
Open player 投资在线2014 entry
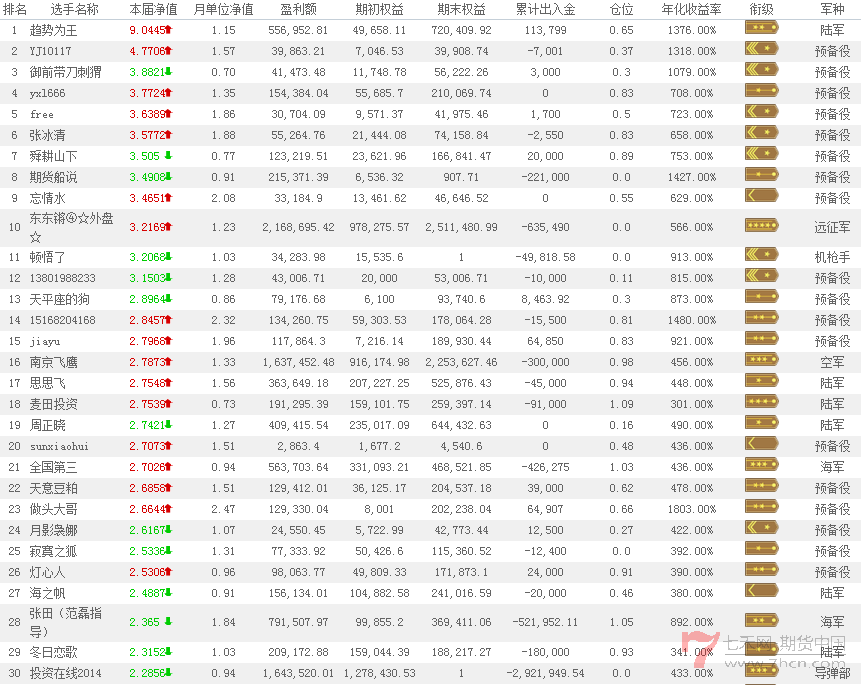click(x=65, y=673)
